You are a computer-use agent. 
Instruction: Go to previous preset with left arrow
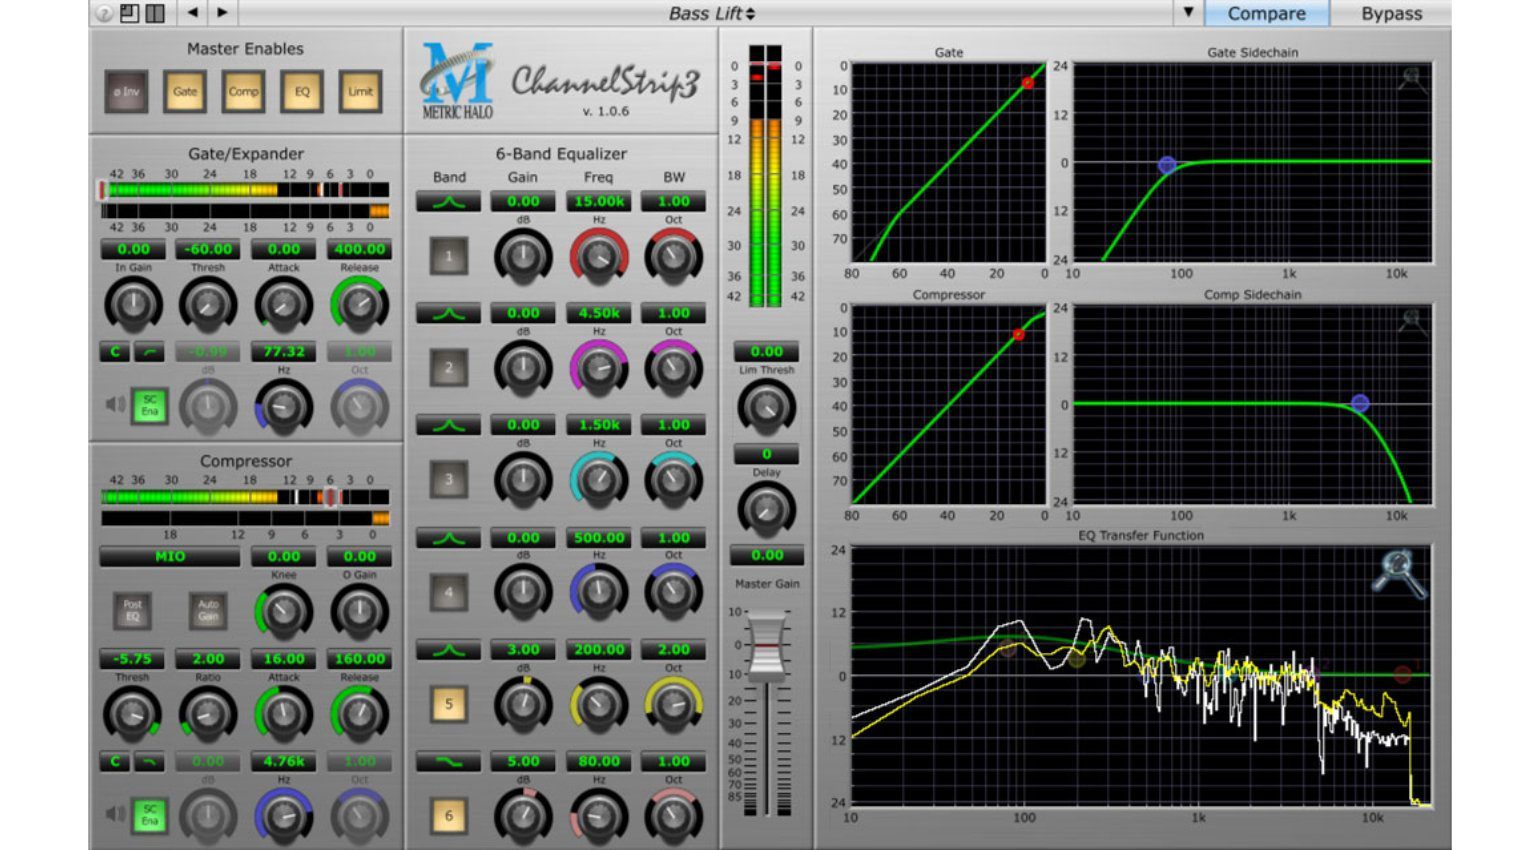point(192,13)
